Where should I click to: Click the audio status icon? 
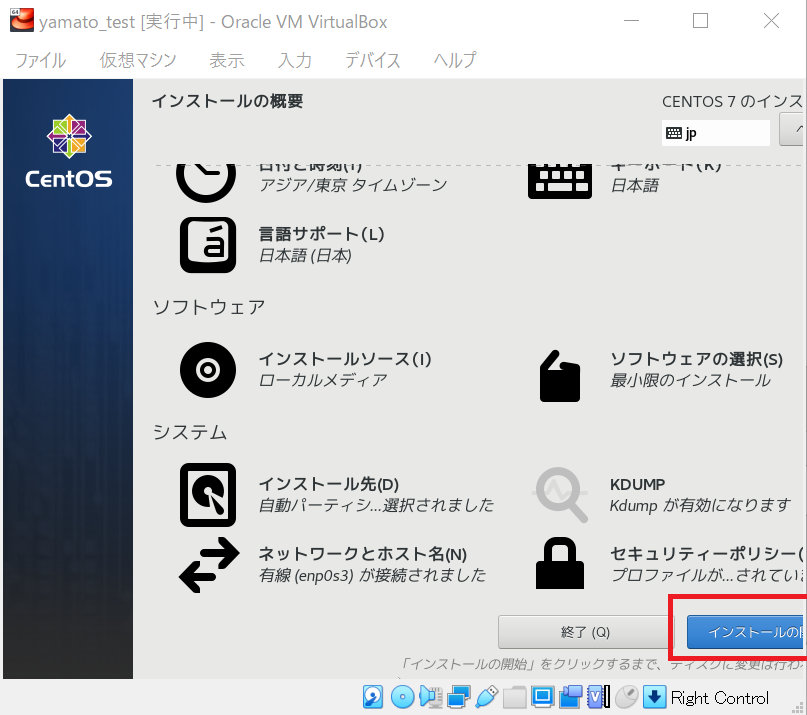(431, 697)
